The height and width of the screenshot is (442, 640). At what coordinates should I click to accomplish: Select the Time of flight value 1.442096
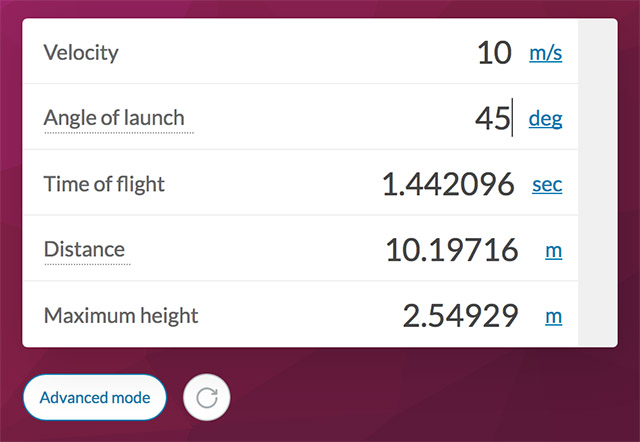[448, 184]
